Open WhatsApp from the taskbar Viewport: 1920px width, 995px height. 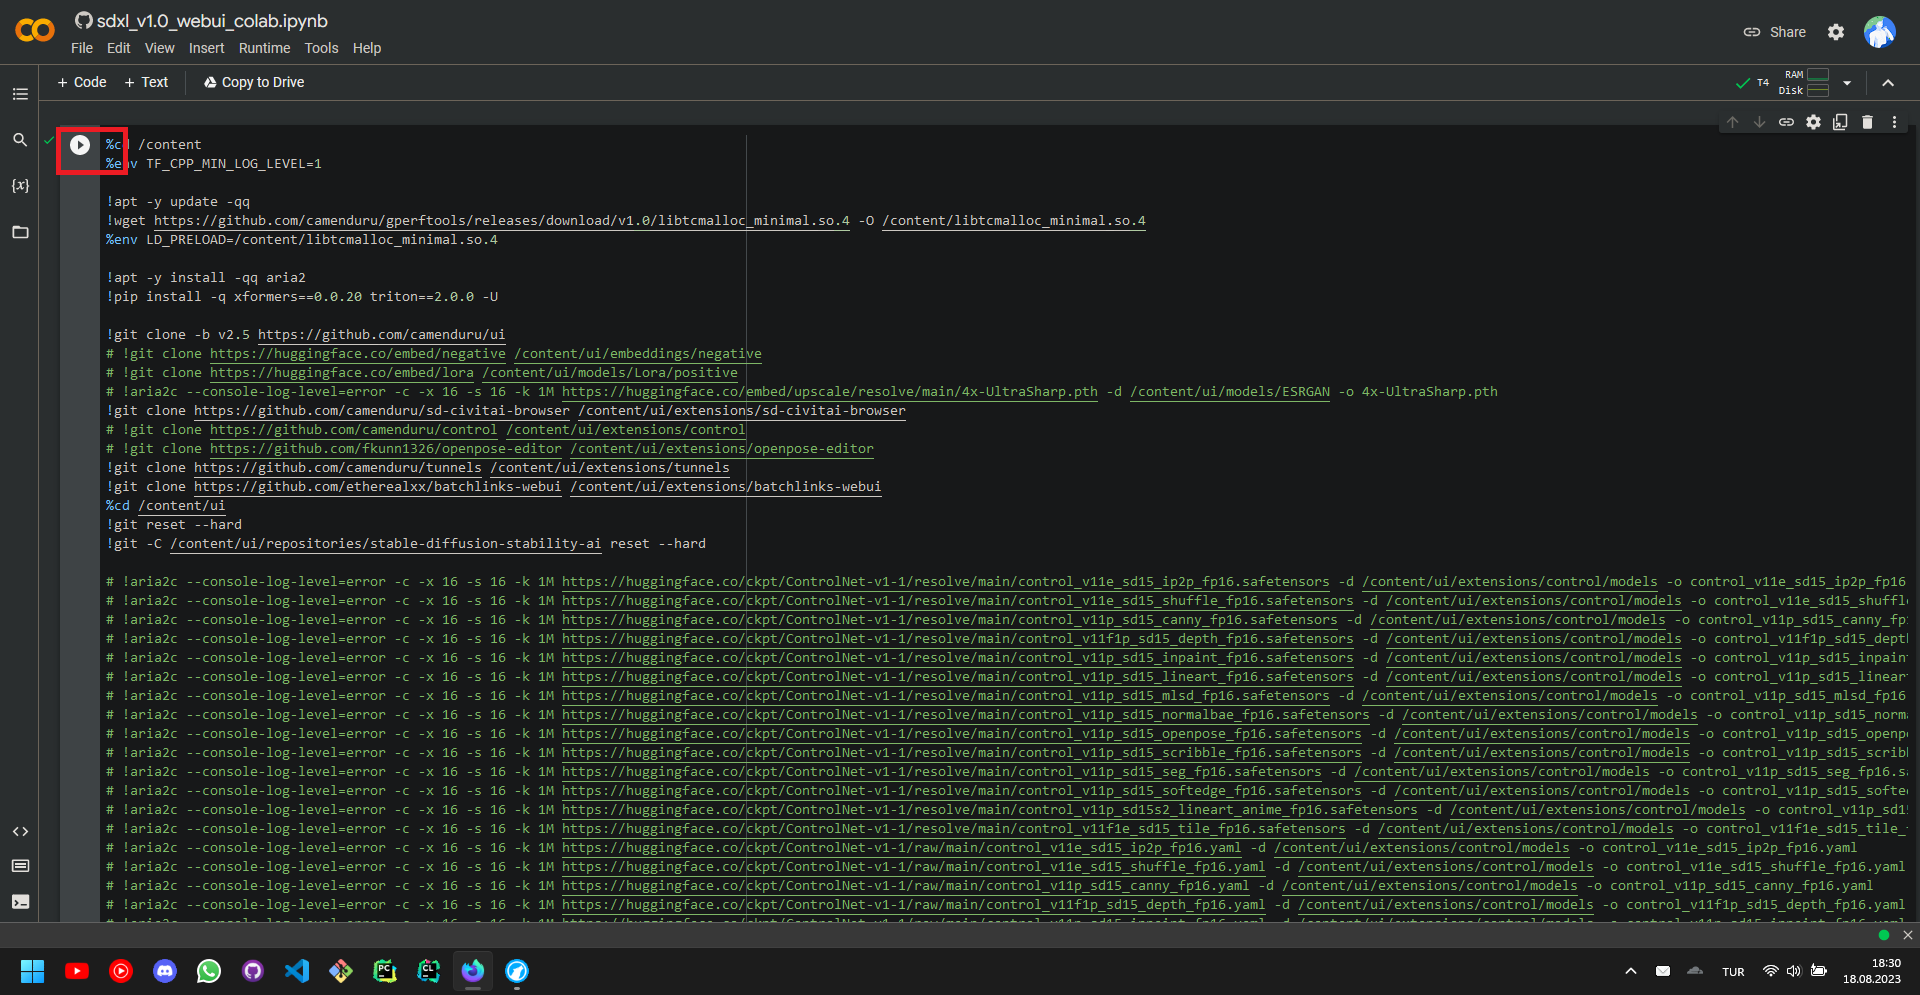(209, 971)
